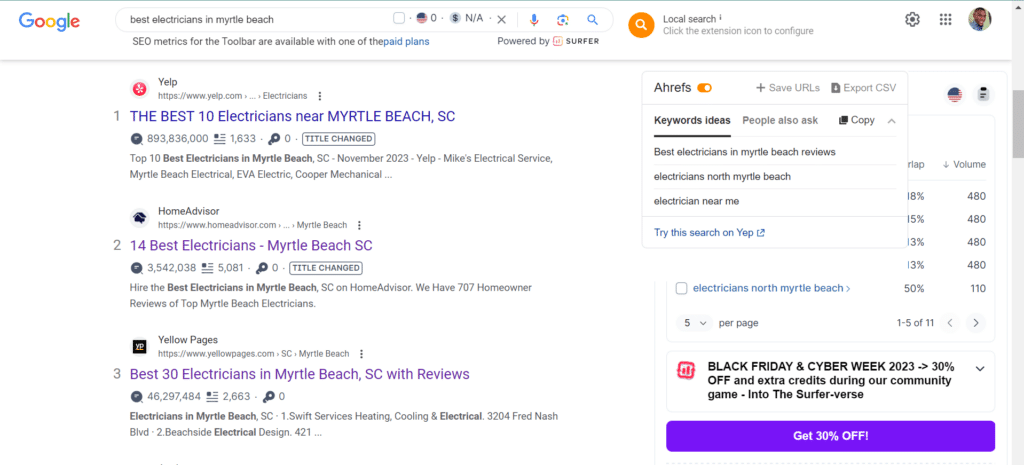Click keyword key icon in Yellow Pages result
The image size is (1024, 465).
(x=269, y=396)
